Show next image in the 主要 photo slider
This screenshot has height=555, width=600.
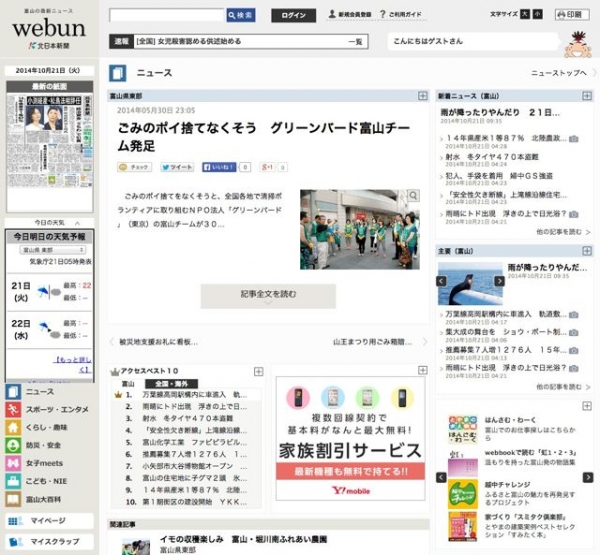coord(499,281)
